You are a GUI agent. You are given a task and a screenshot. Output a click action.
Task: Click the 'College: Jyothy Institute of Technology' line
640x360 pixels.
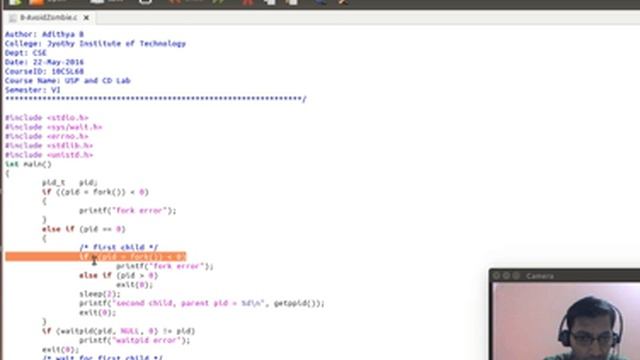(x=95, y=44)
